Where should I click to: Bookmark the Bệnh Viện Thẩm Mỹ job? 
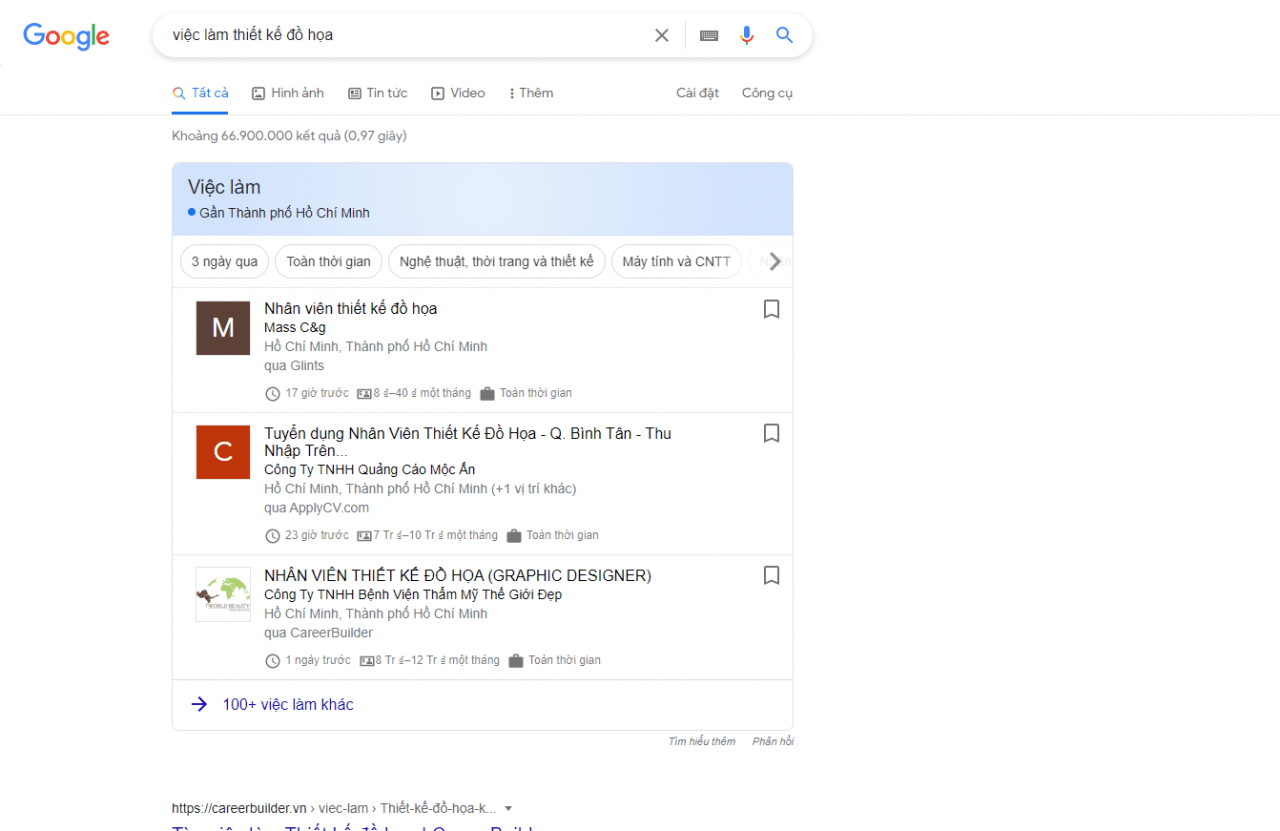coord(771,575)
